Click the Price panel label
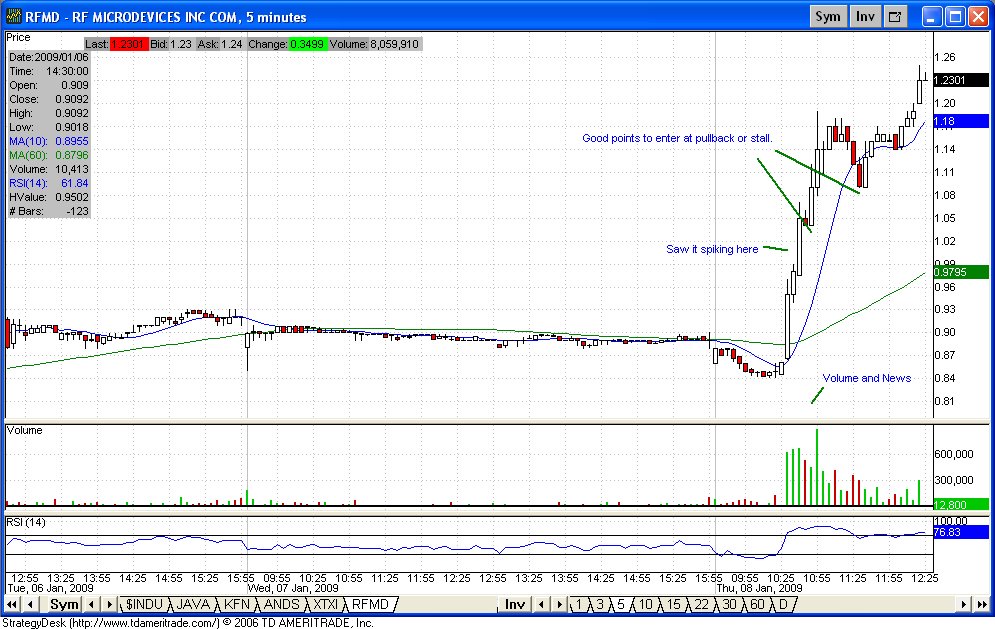The width and height of the screenshot is (995, 629). point(18,37)
